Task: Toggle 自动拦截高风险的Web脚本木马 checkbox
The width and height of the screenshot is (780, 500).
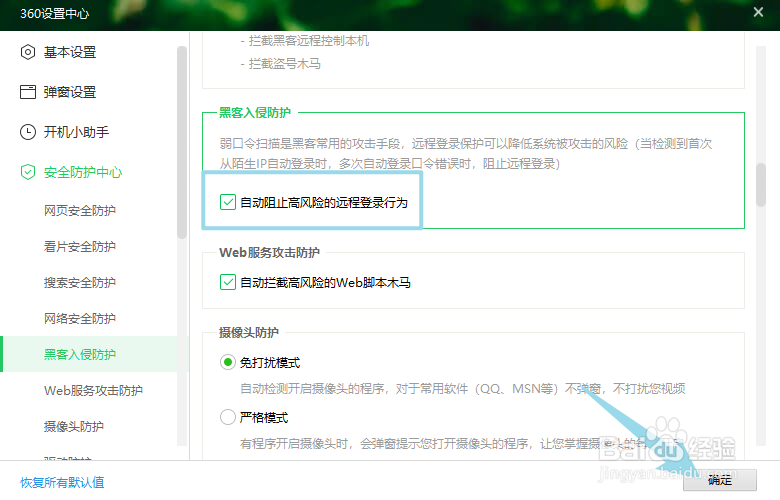Action: pyautogui.click(x=228, y=282)
